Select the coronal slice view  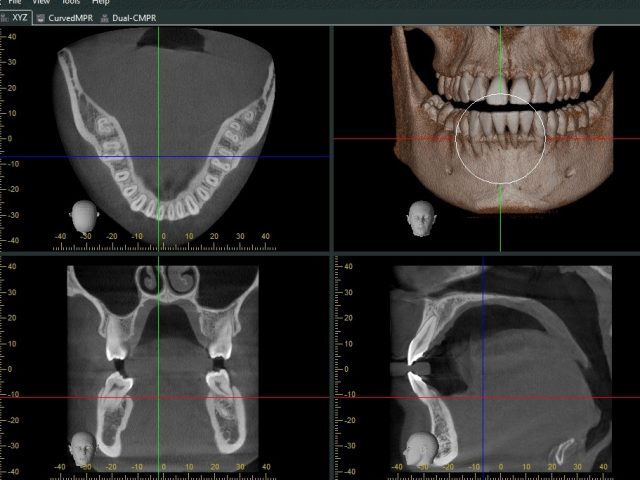[x=164, y=368]
